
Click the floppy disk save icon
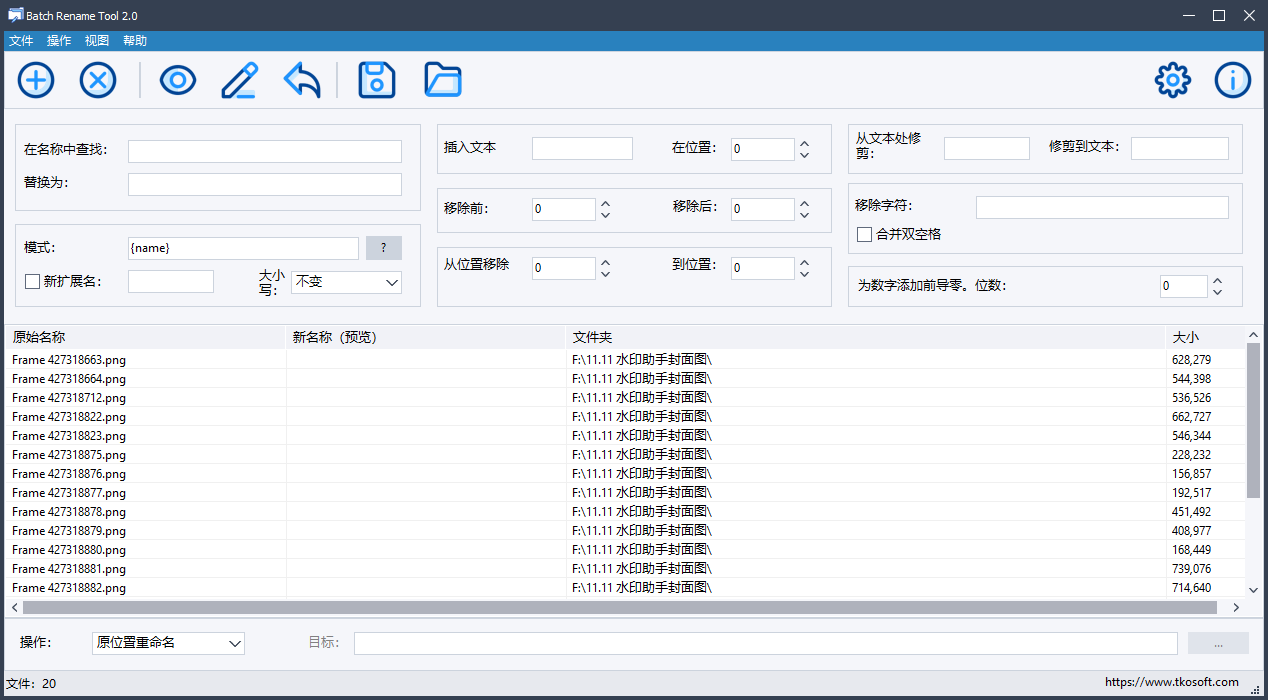(x=377, y=80)
